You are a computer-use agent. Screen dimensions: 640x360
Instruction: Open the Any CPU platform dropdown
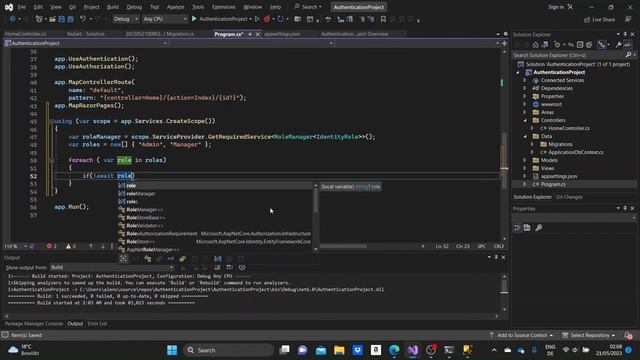click(x=164, y=19)
